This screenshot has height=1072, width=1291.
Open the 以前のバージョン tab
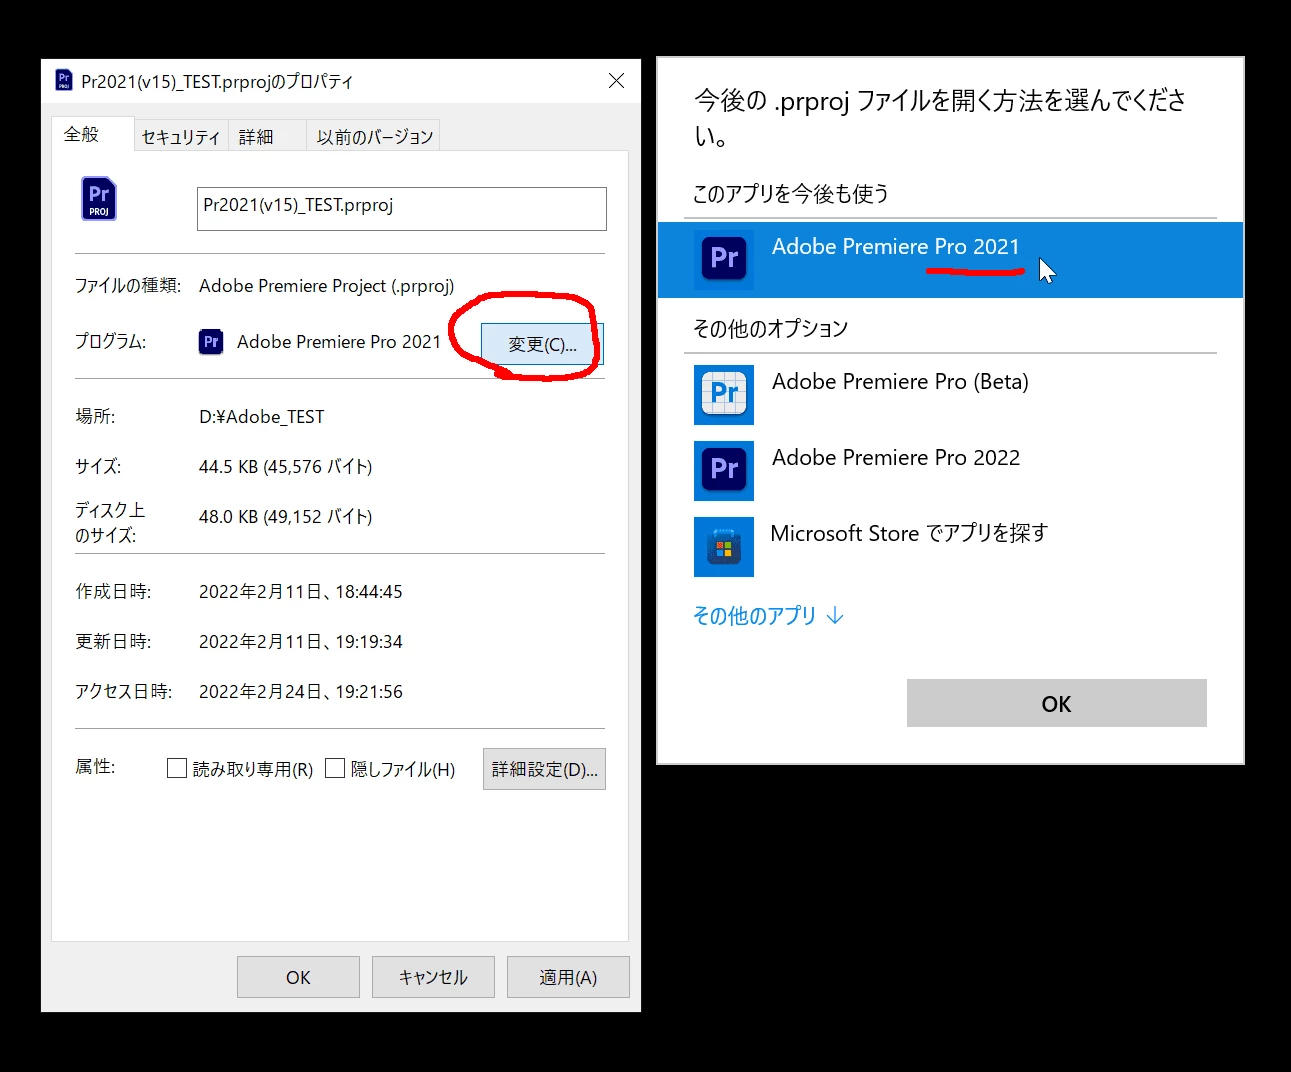click(374, 137)
